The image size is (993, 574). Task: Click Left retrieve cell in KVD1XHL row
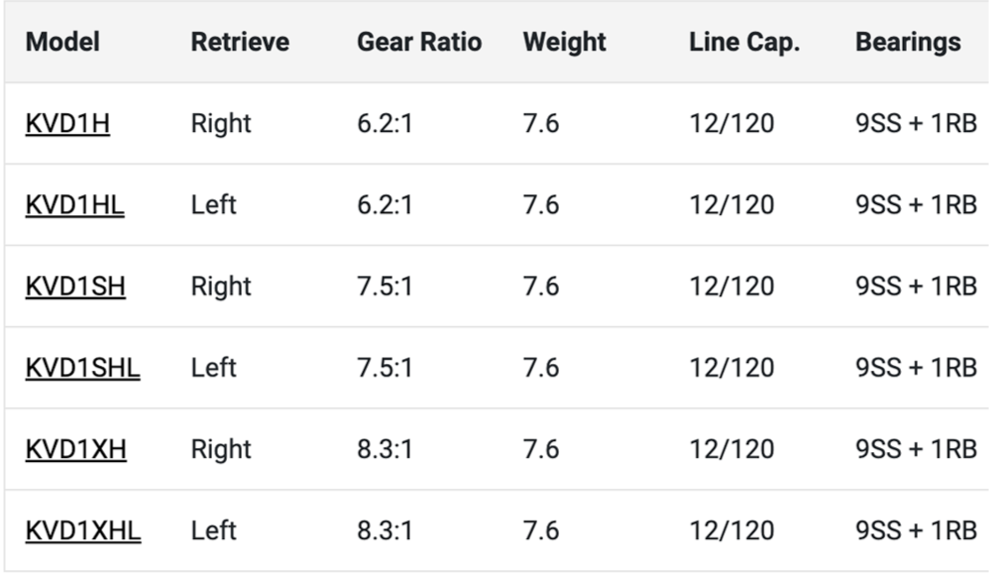[213, 531]
